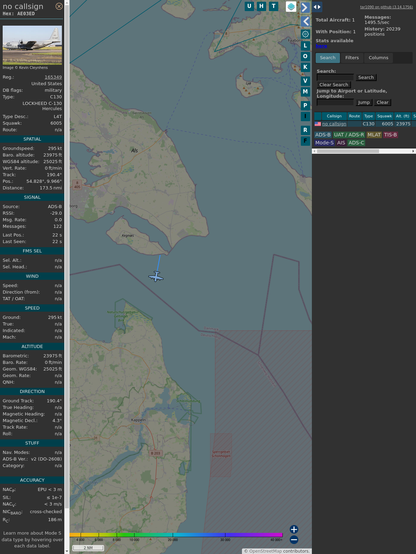Open the OpenStreetMap attribution link
This screenshot has height=554, width=416.
click(263, 551)
